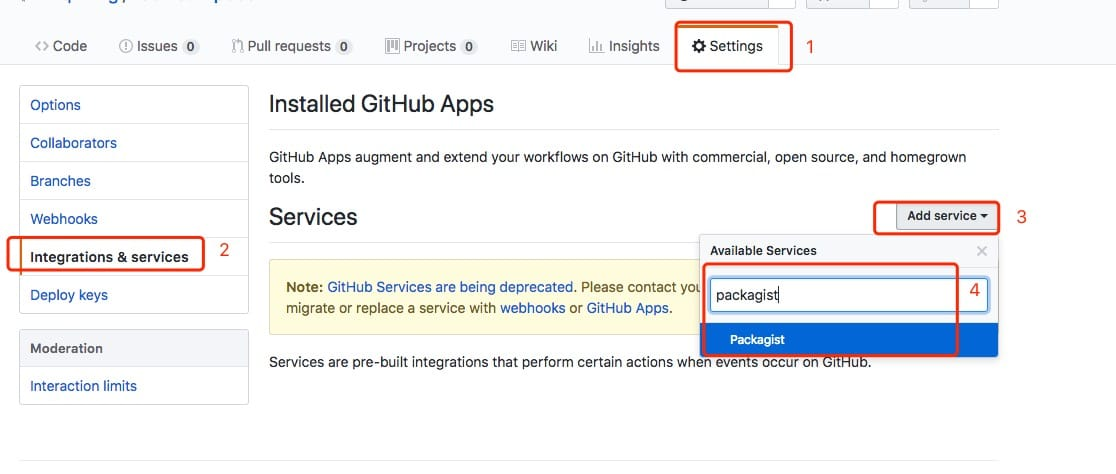Switch to the Projects tab
This screenshot has height=474, width=1116.
[x=430, y=46]
